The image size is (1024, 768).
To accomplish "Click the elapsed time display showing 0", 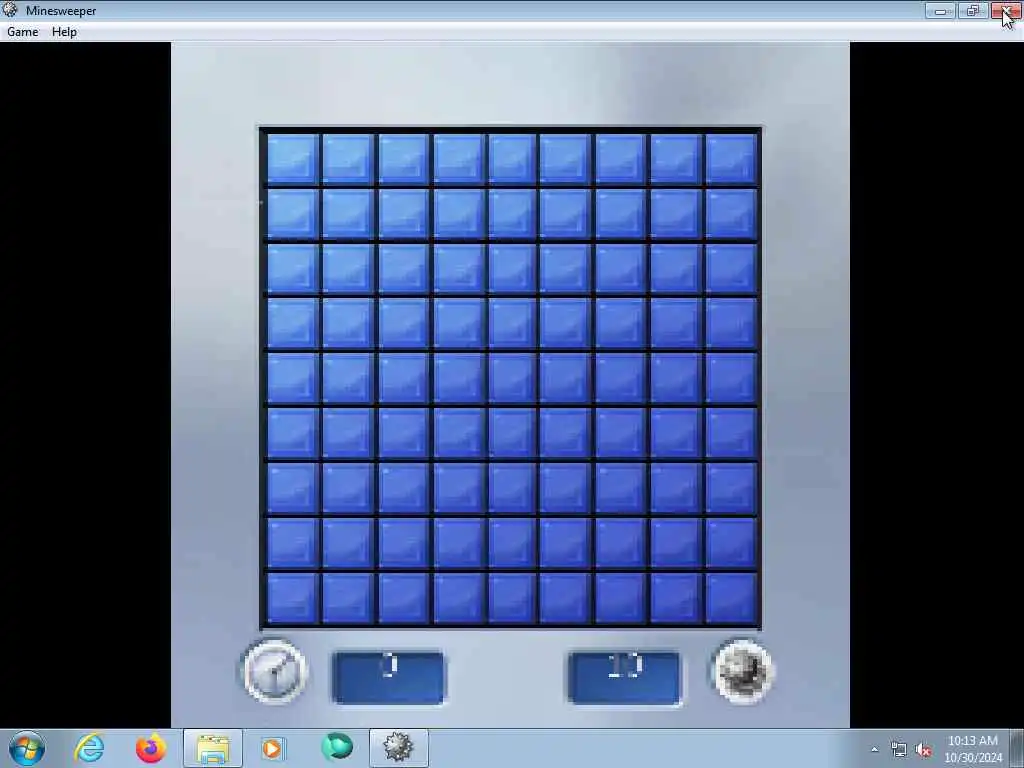I will [x=389, y=678].
